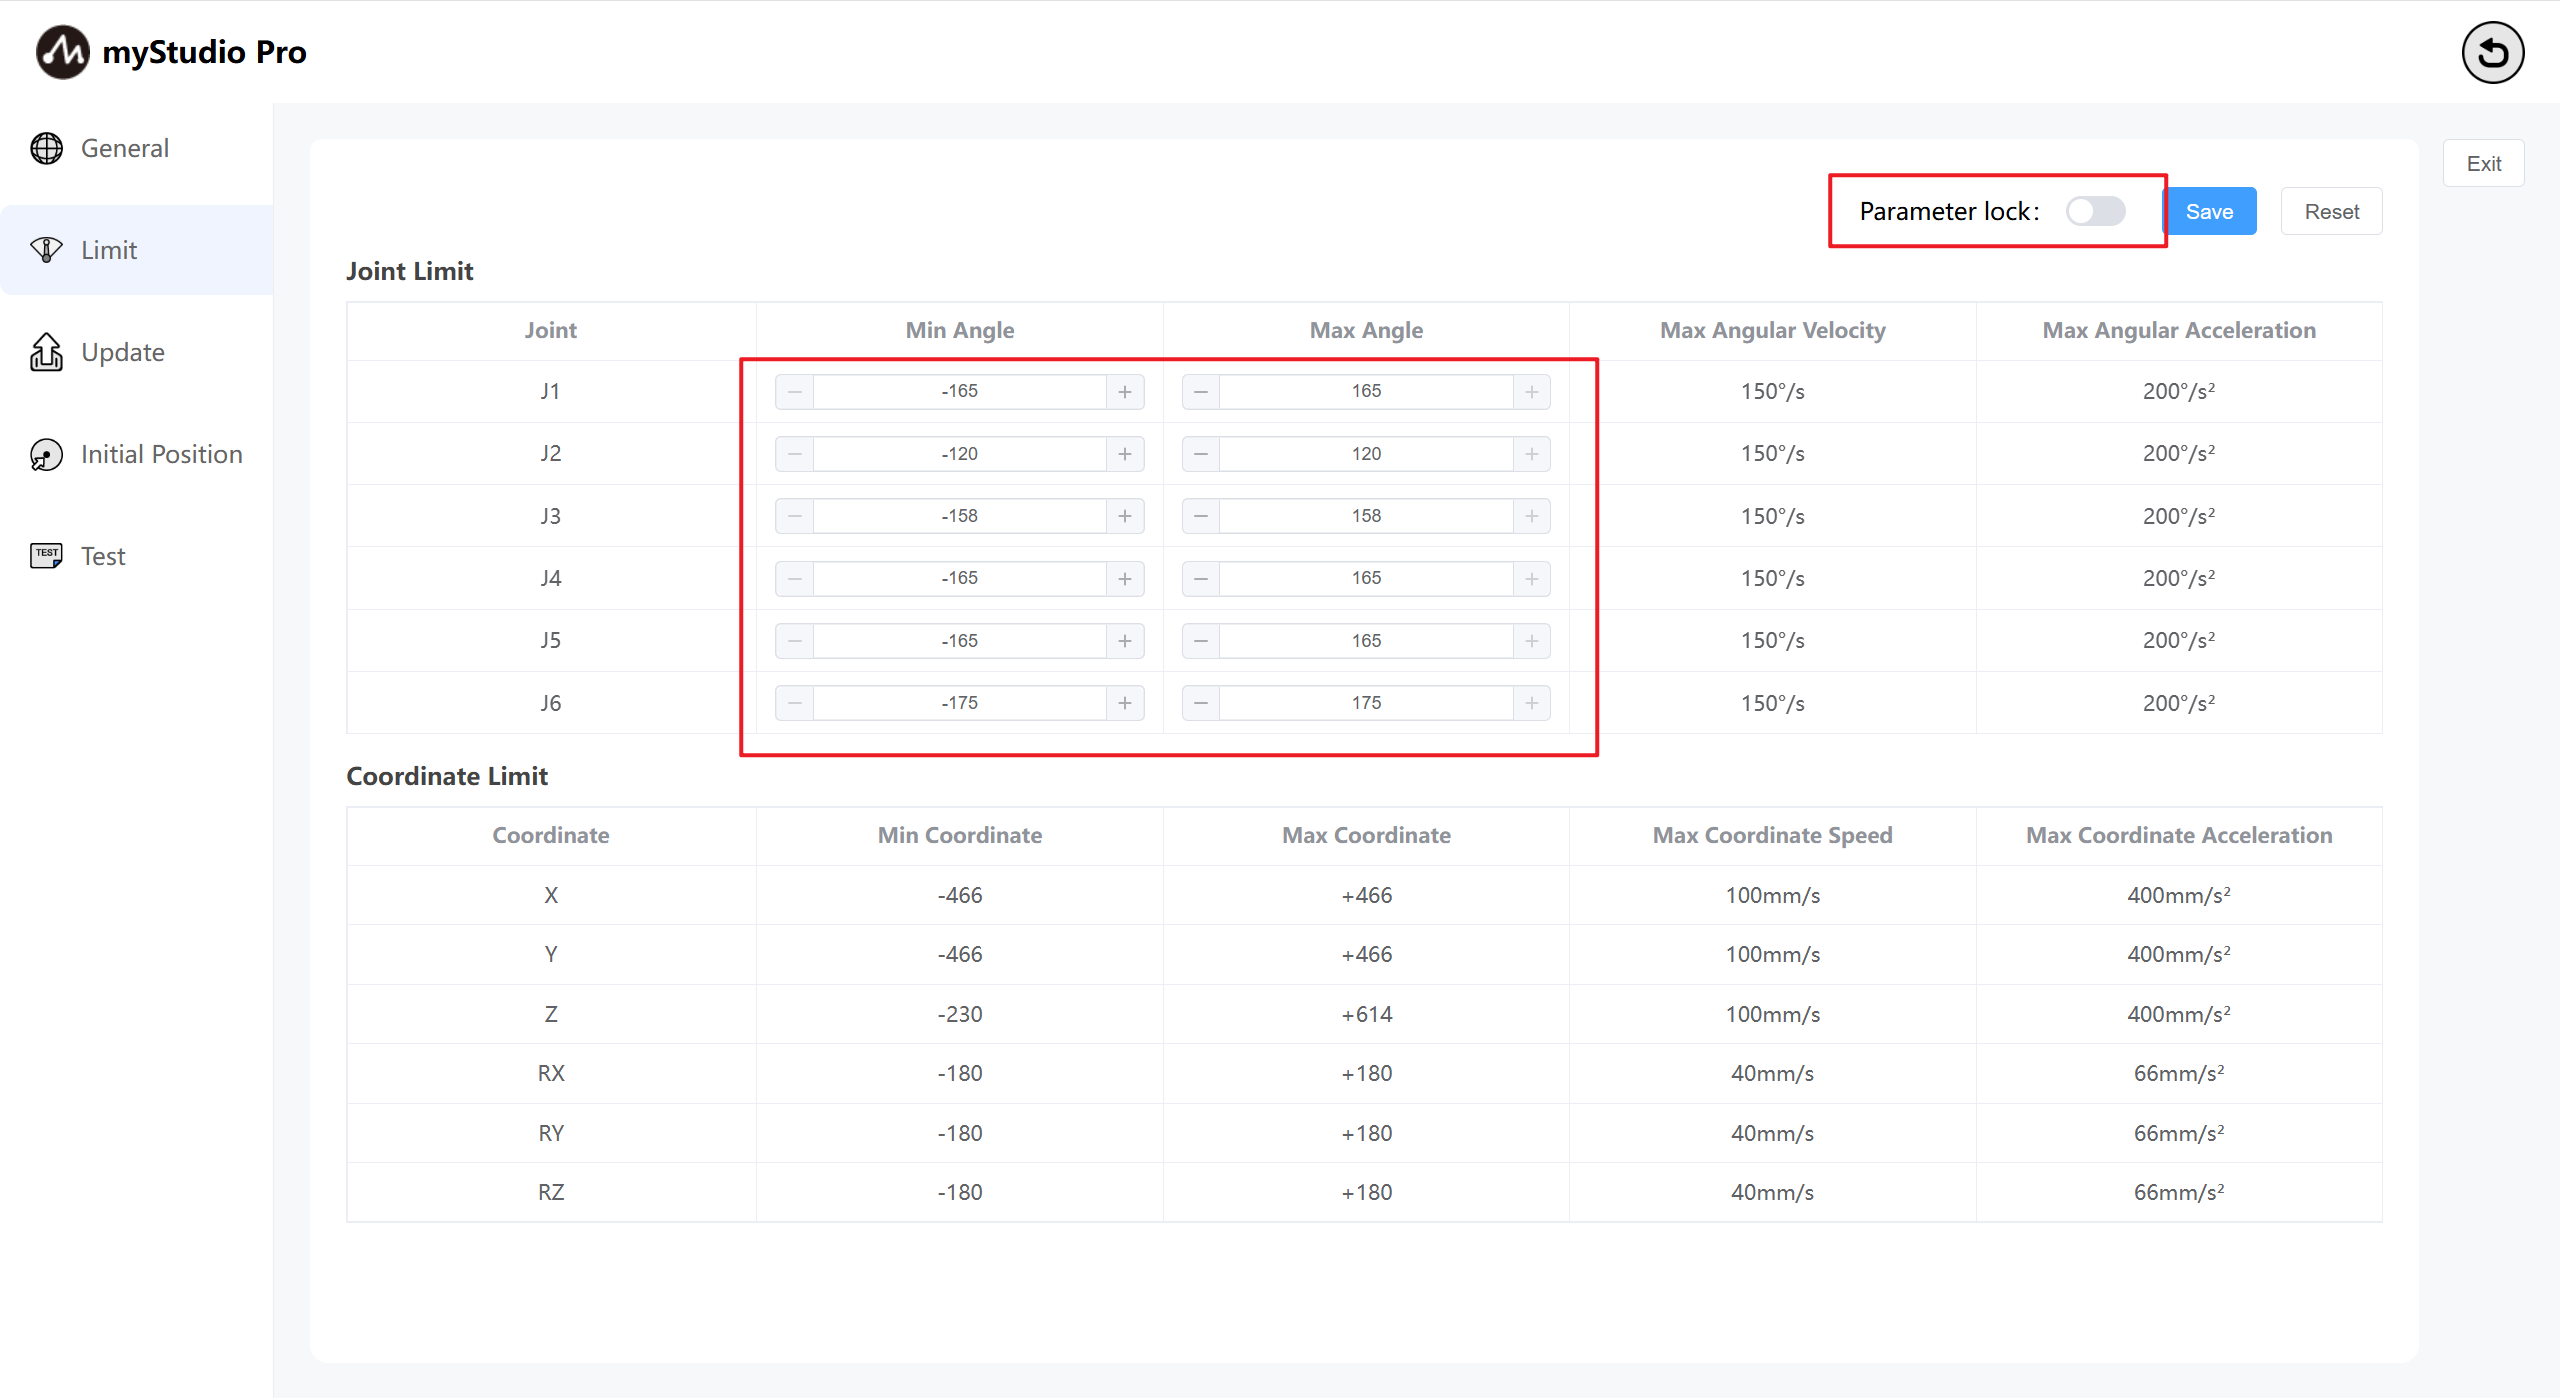Screen dimensions: 2560x1398
Task: Click the myStudio Pro logo icon
Action: 62,52
